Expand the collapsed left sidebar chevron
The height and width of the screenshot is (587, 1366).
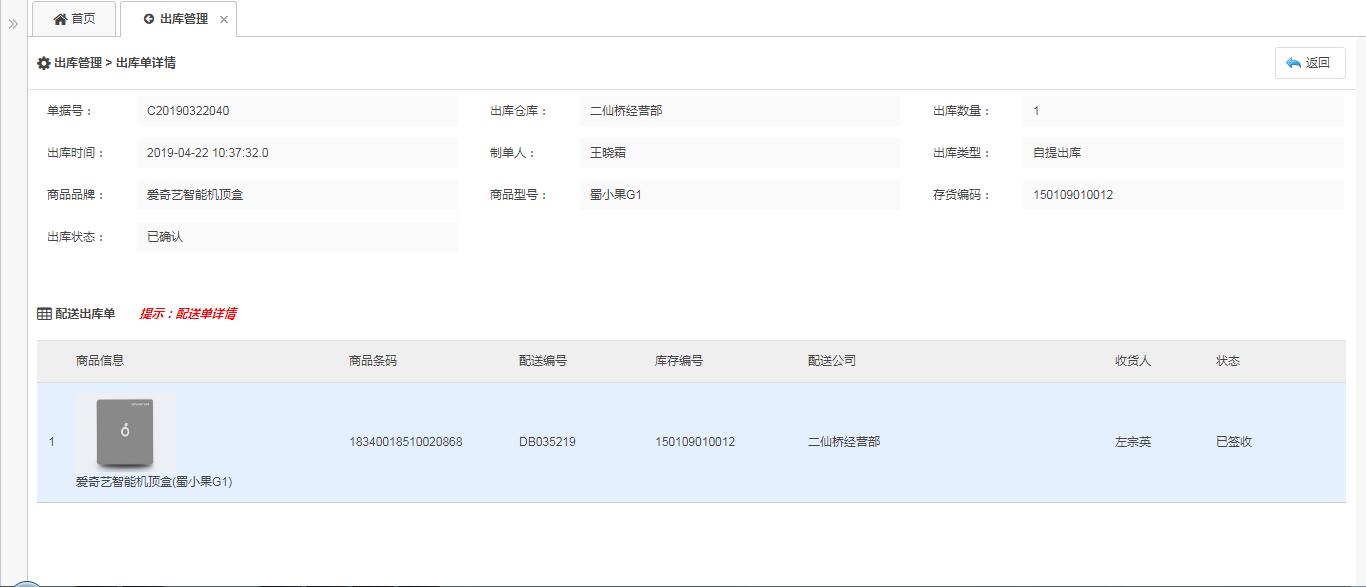[x=13, y=24]
